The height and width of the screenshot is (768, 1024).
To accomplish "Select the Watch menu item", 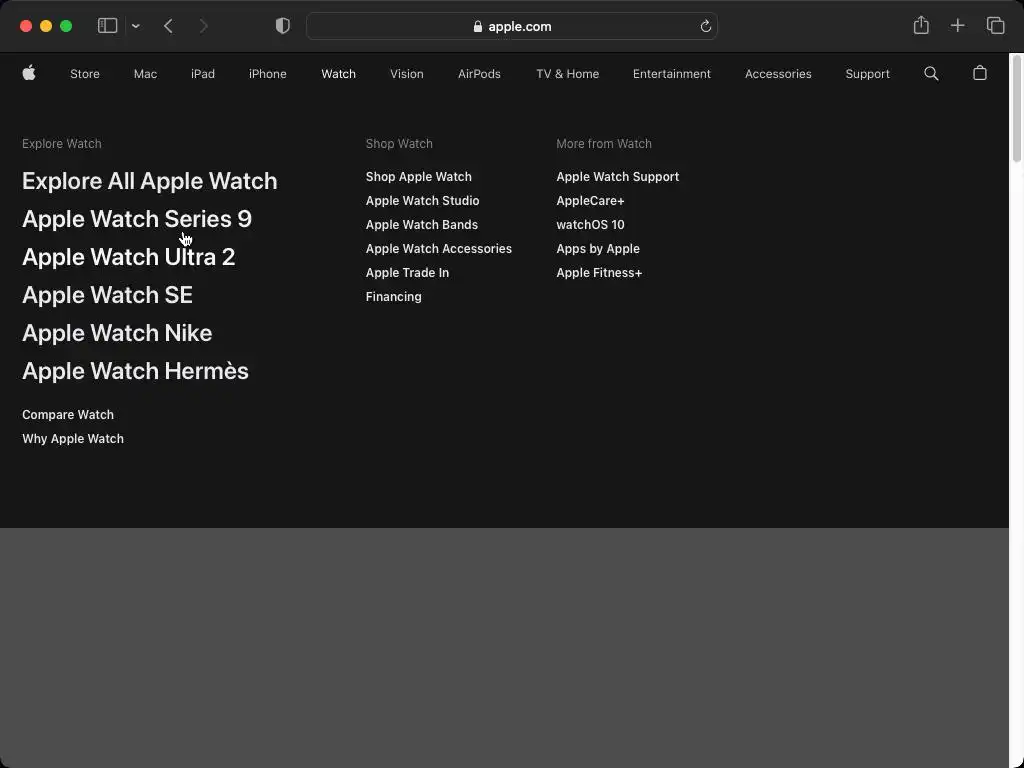I will 338,74.
